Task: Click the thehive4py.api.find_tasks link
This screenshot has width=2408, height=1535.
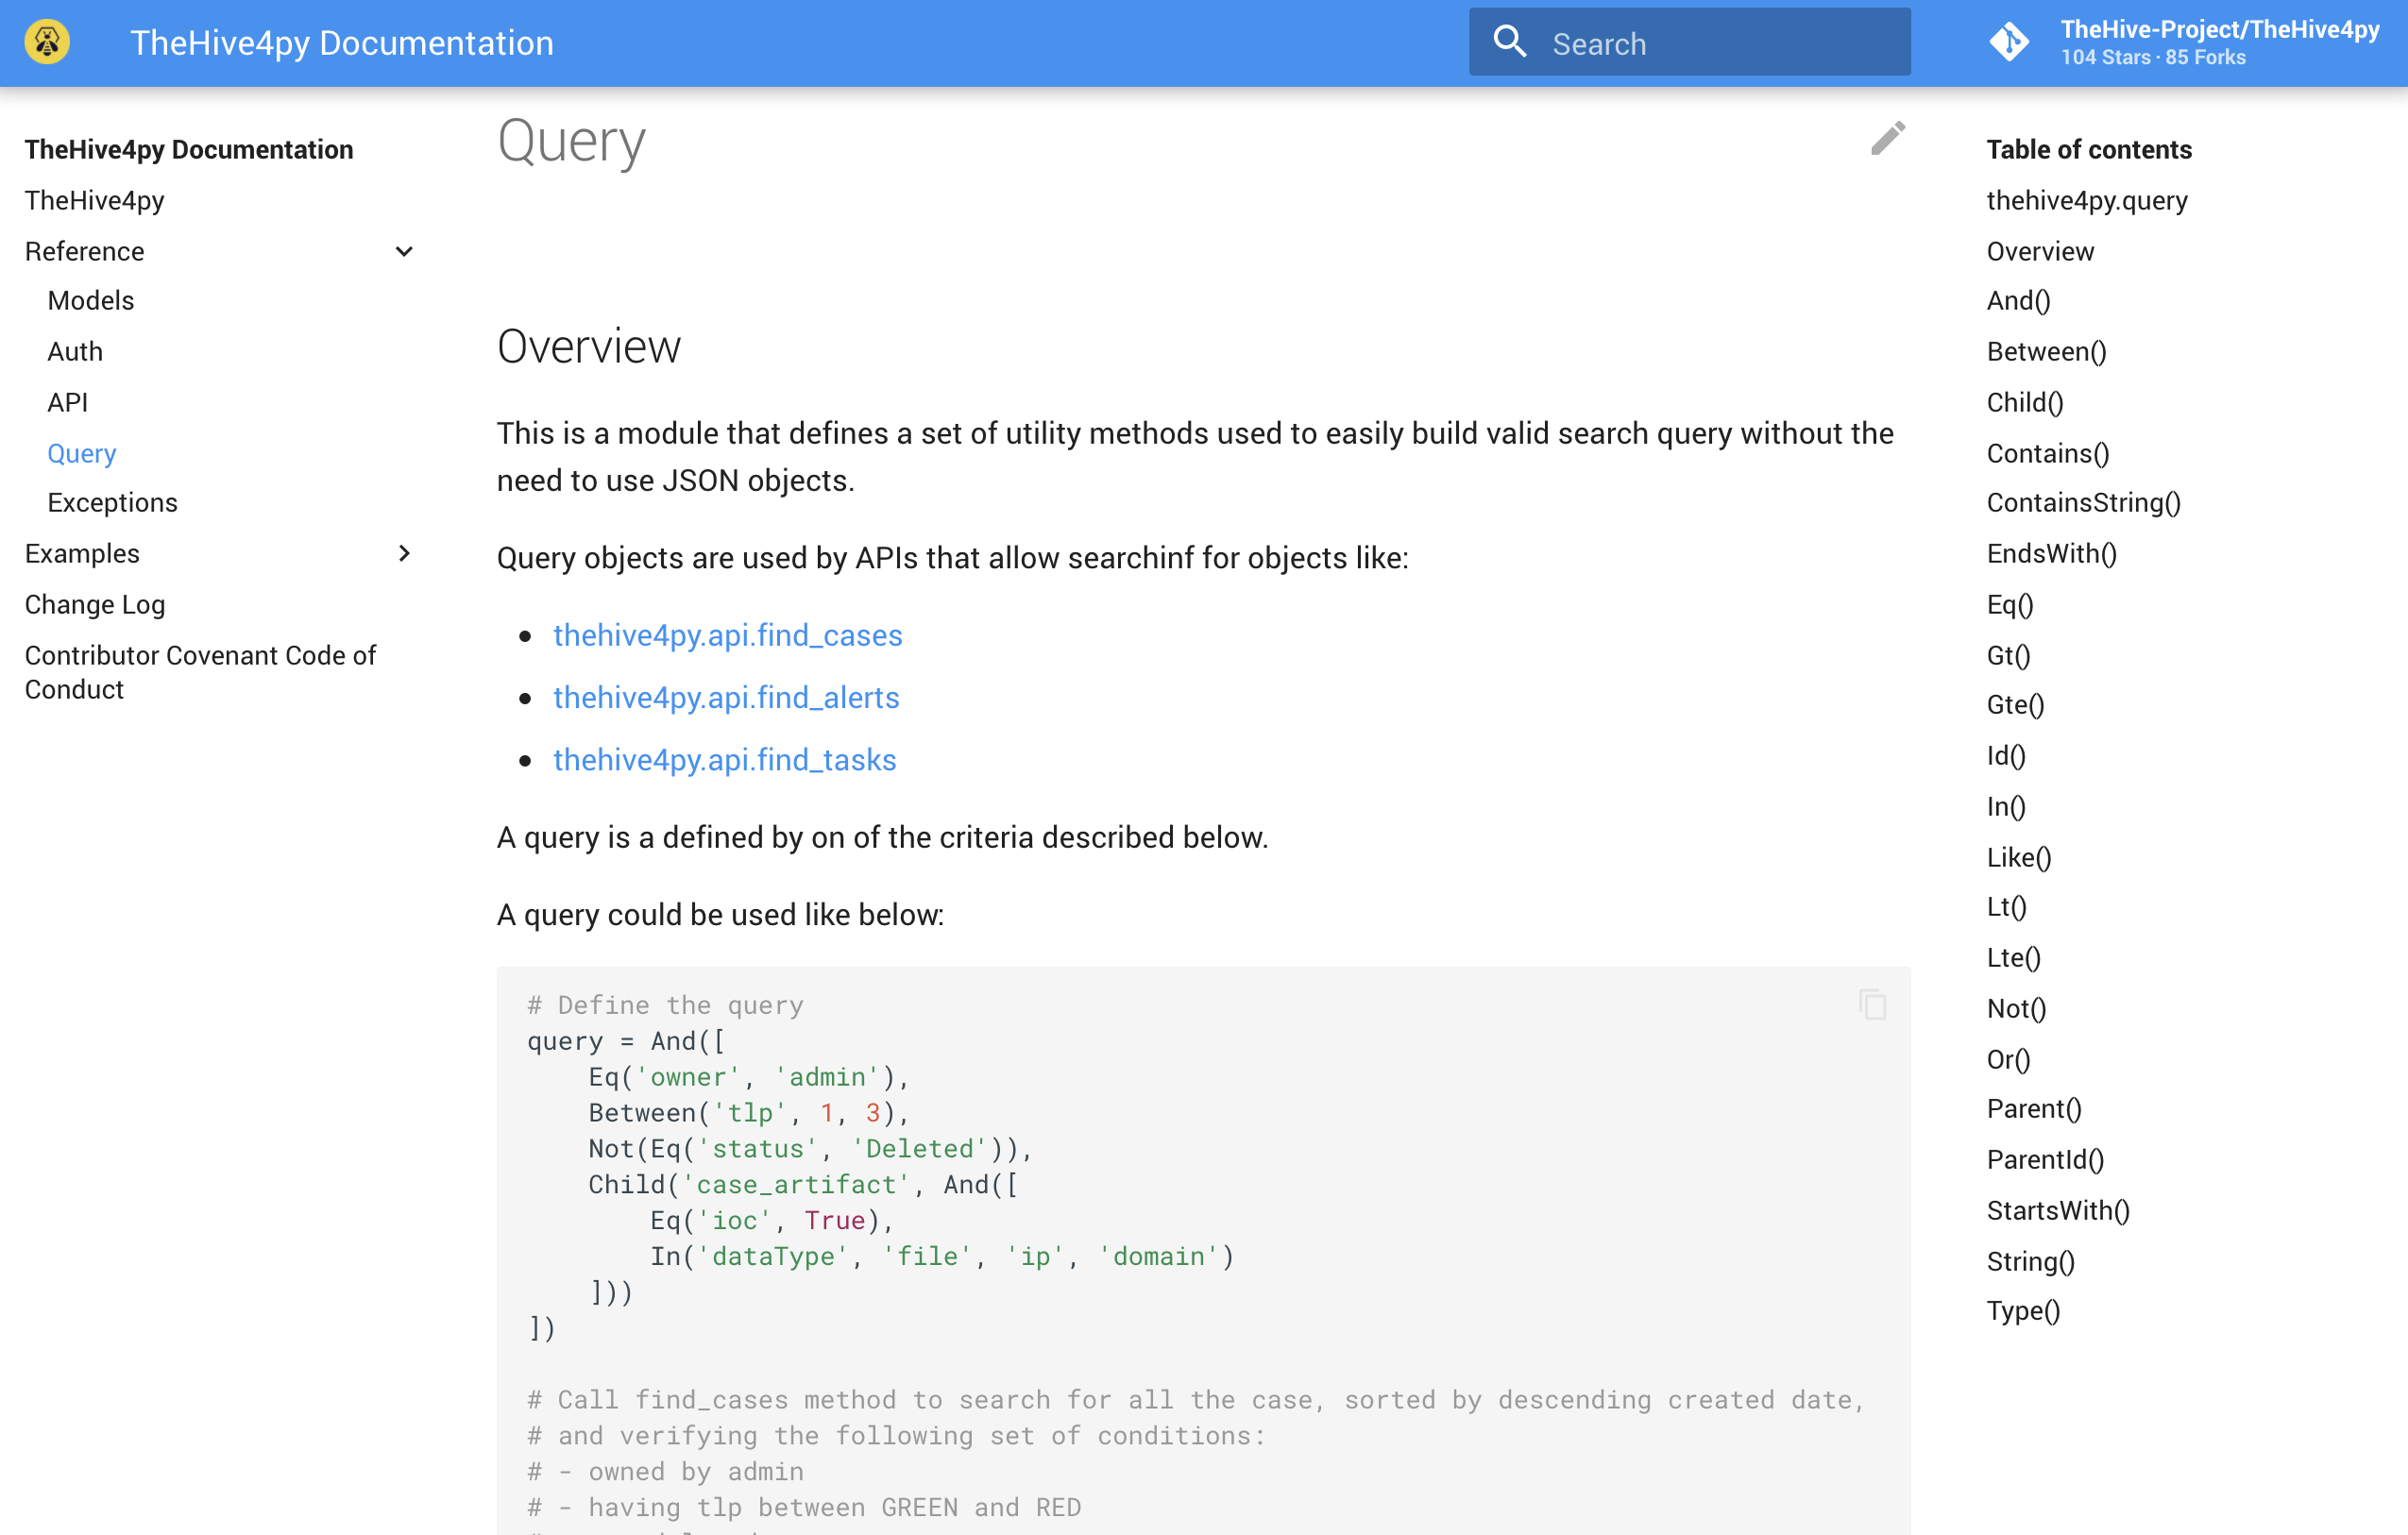Action: tap(724, 760)
